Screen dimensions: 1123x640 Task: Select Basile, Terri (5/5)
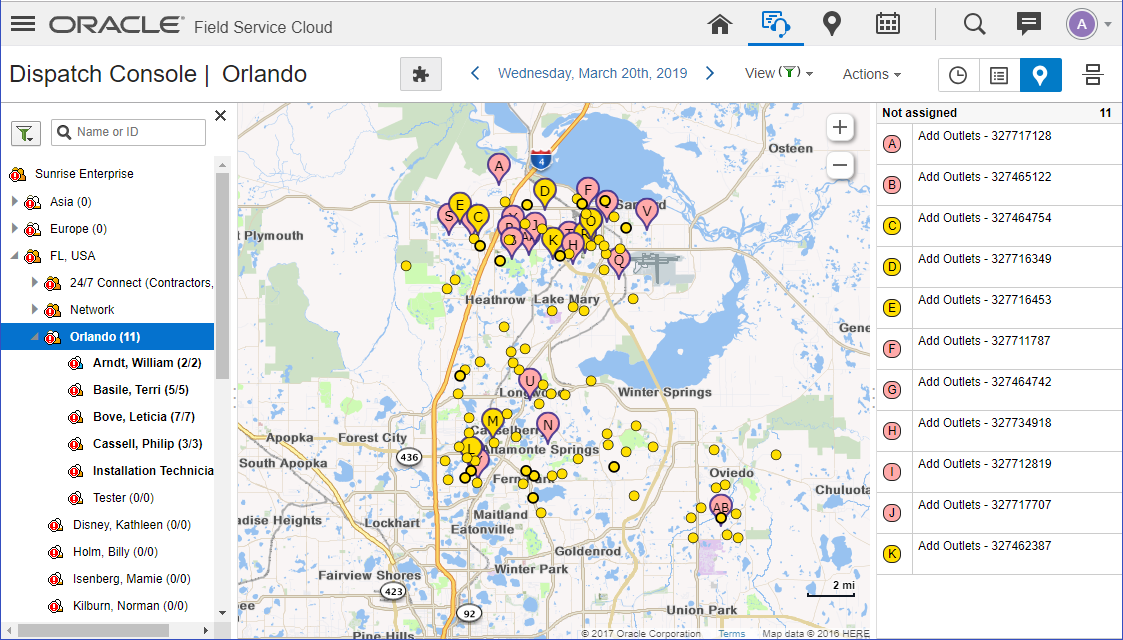pyautogui.click(x=140, y=390)
